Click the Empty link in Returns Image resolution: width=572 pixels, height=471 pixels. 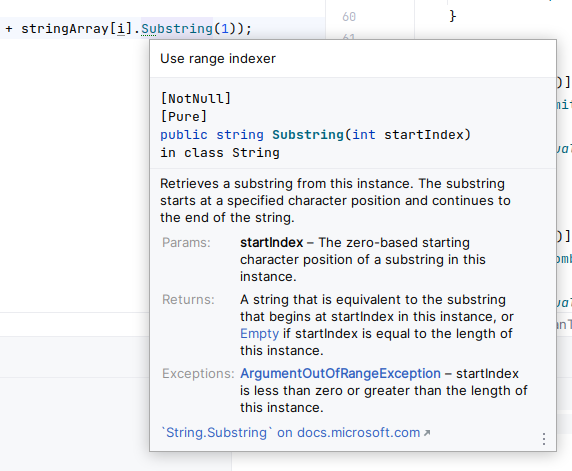click(259, 334)
